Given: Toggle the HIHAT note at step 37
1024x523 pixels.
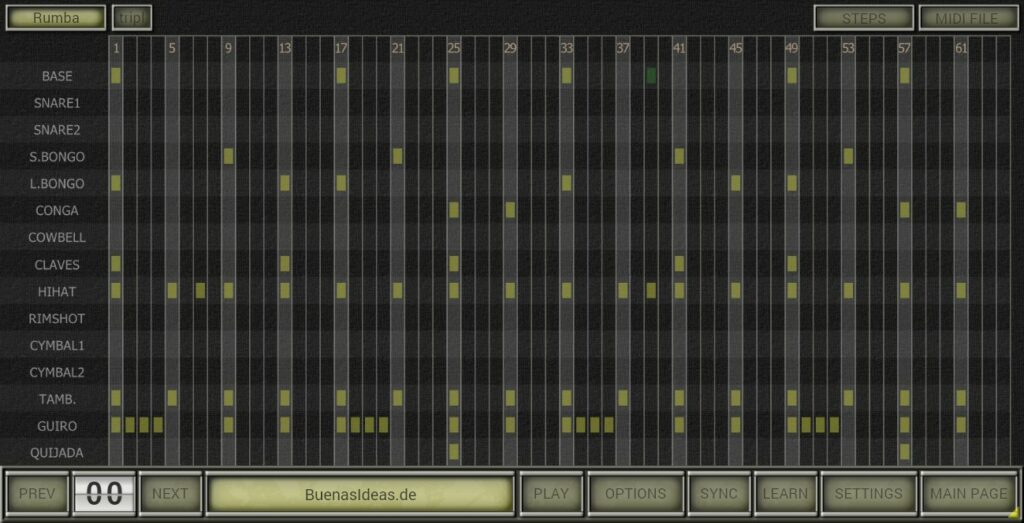Looking at the screenshot, I should (x=623, y=291).
